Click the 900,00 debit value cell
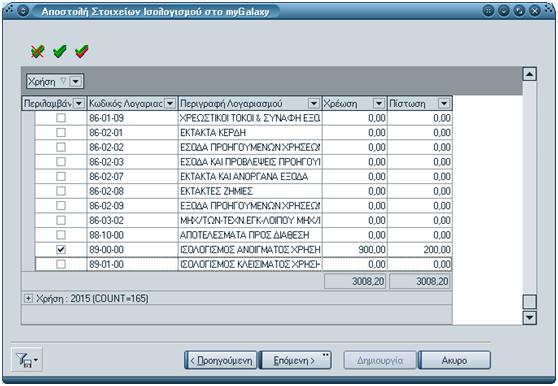 [354, 249]
